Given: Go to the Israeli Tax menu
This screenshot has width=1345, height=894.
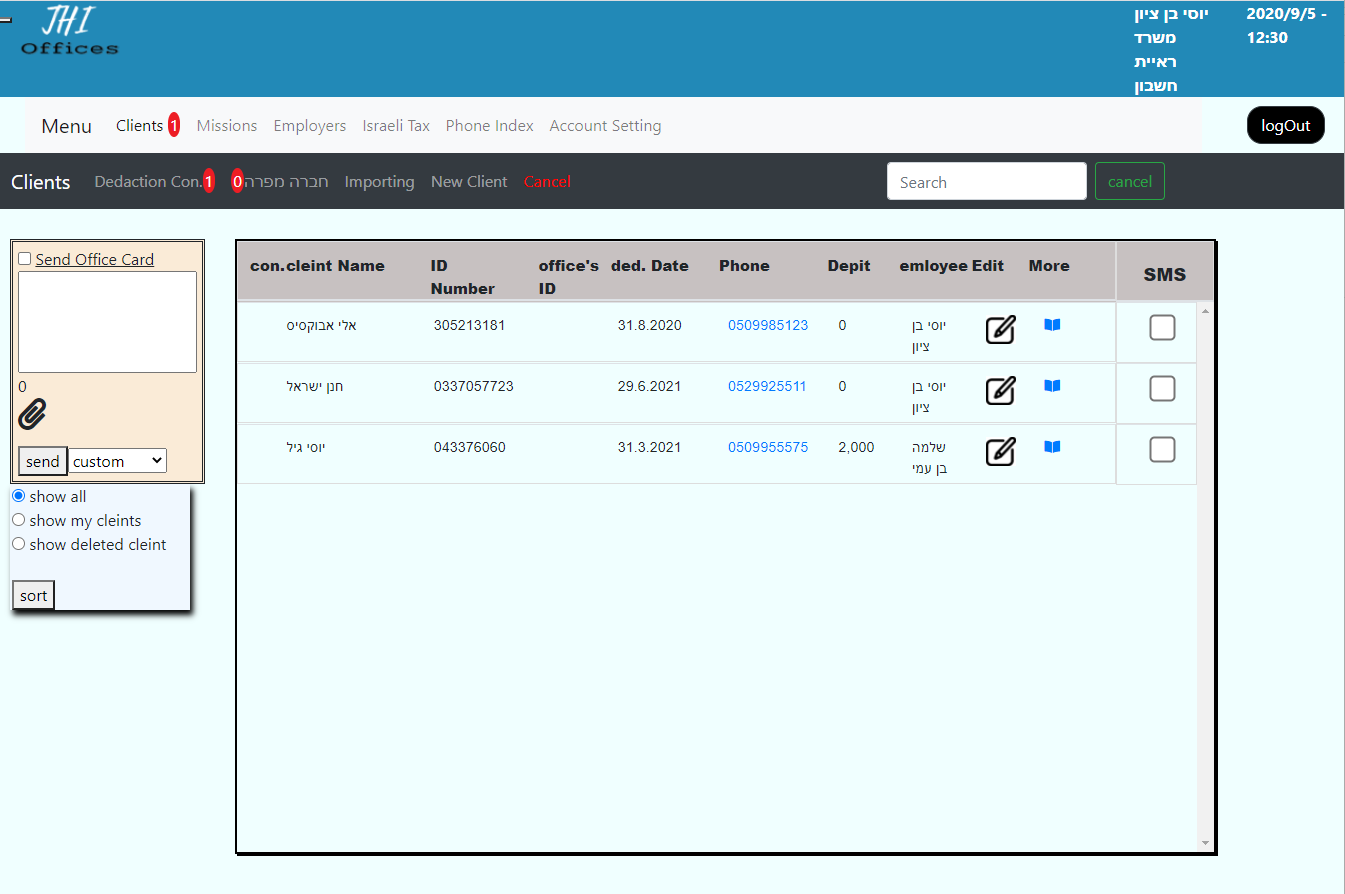Looking at the screenshot, I should (x=396, y=126).
